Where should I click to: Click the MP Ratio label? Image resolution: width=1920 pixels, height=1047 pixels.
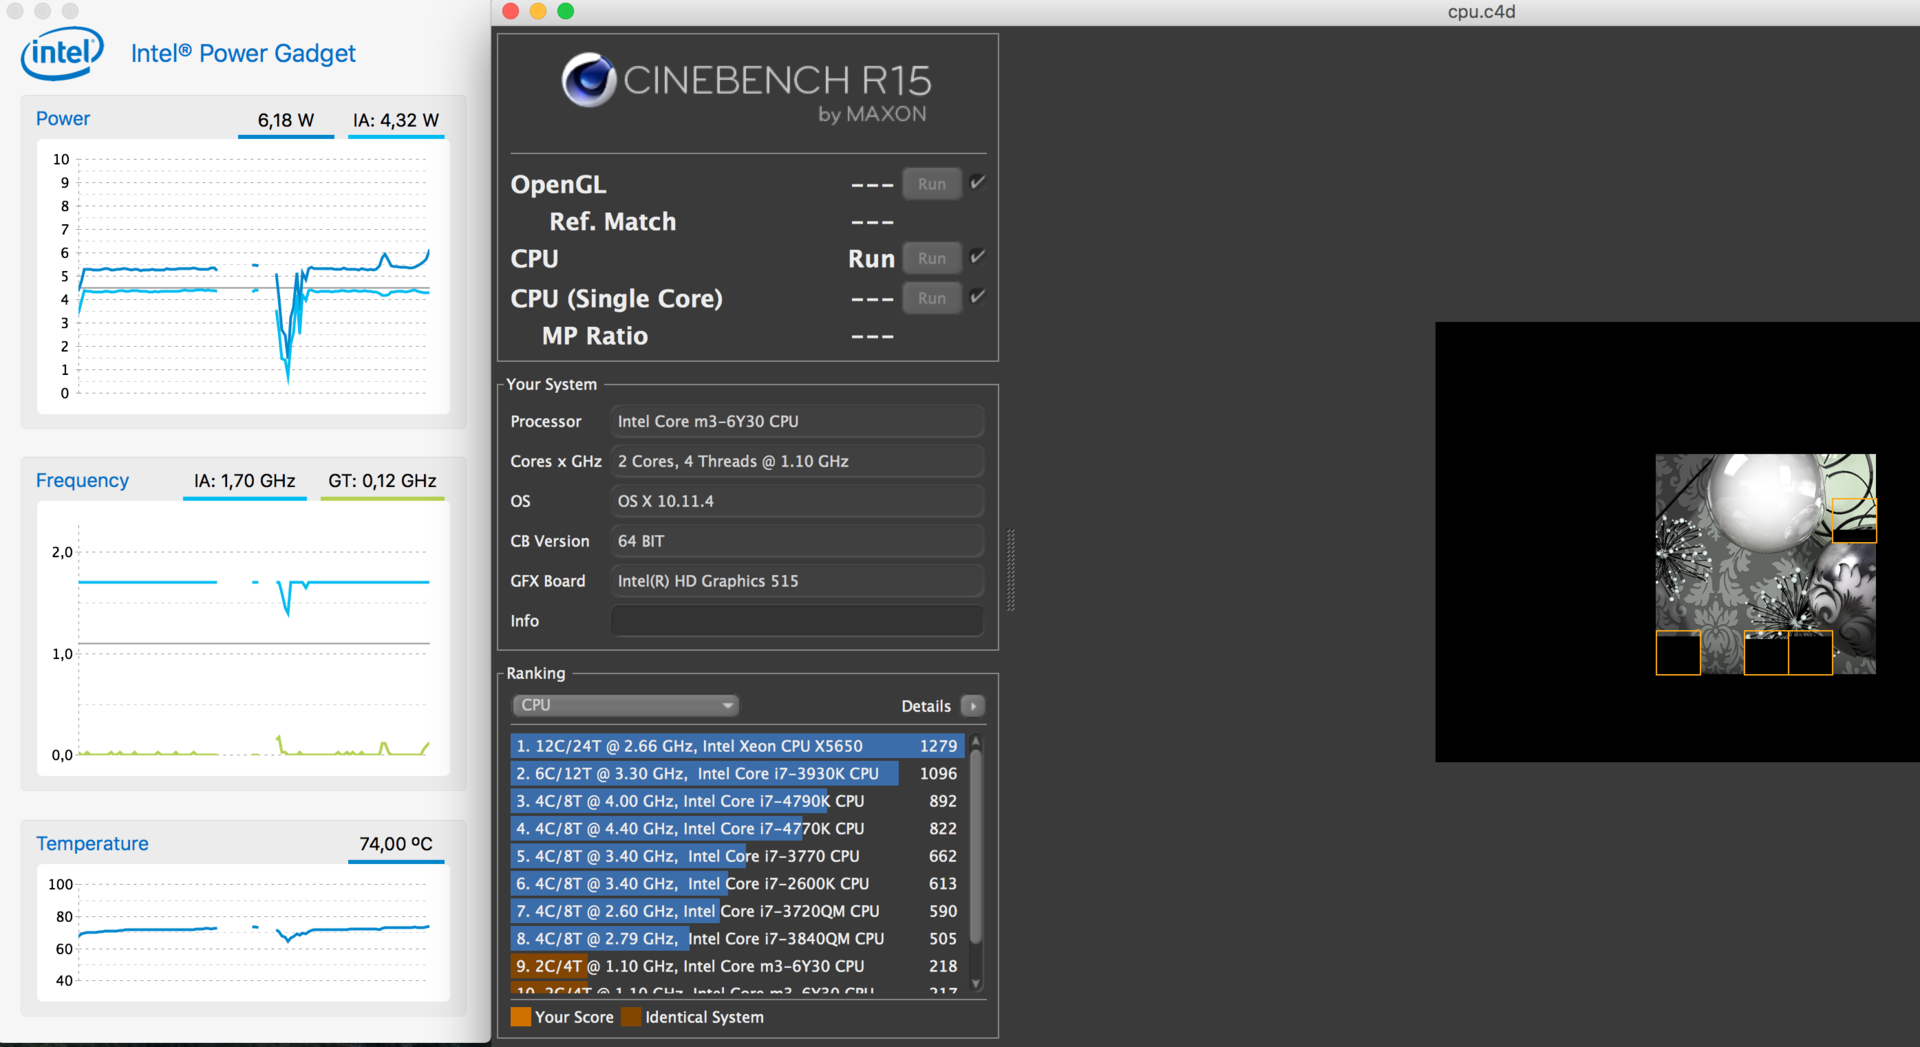coord(595,336)
